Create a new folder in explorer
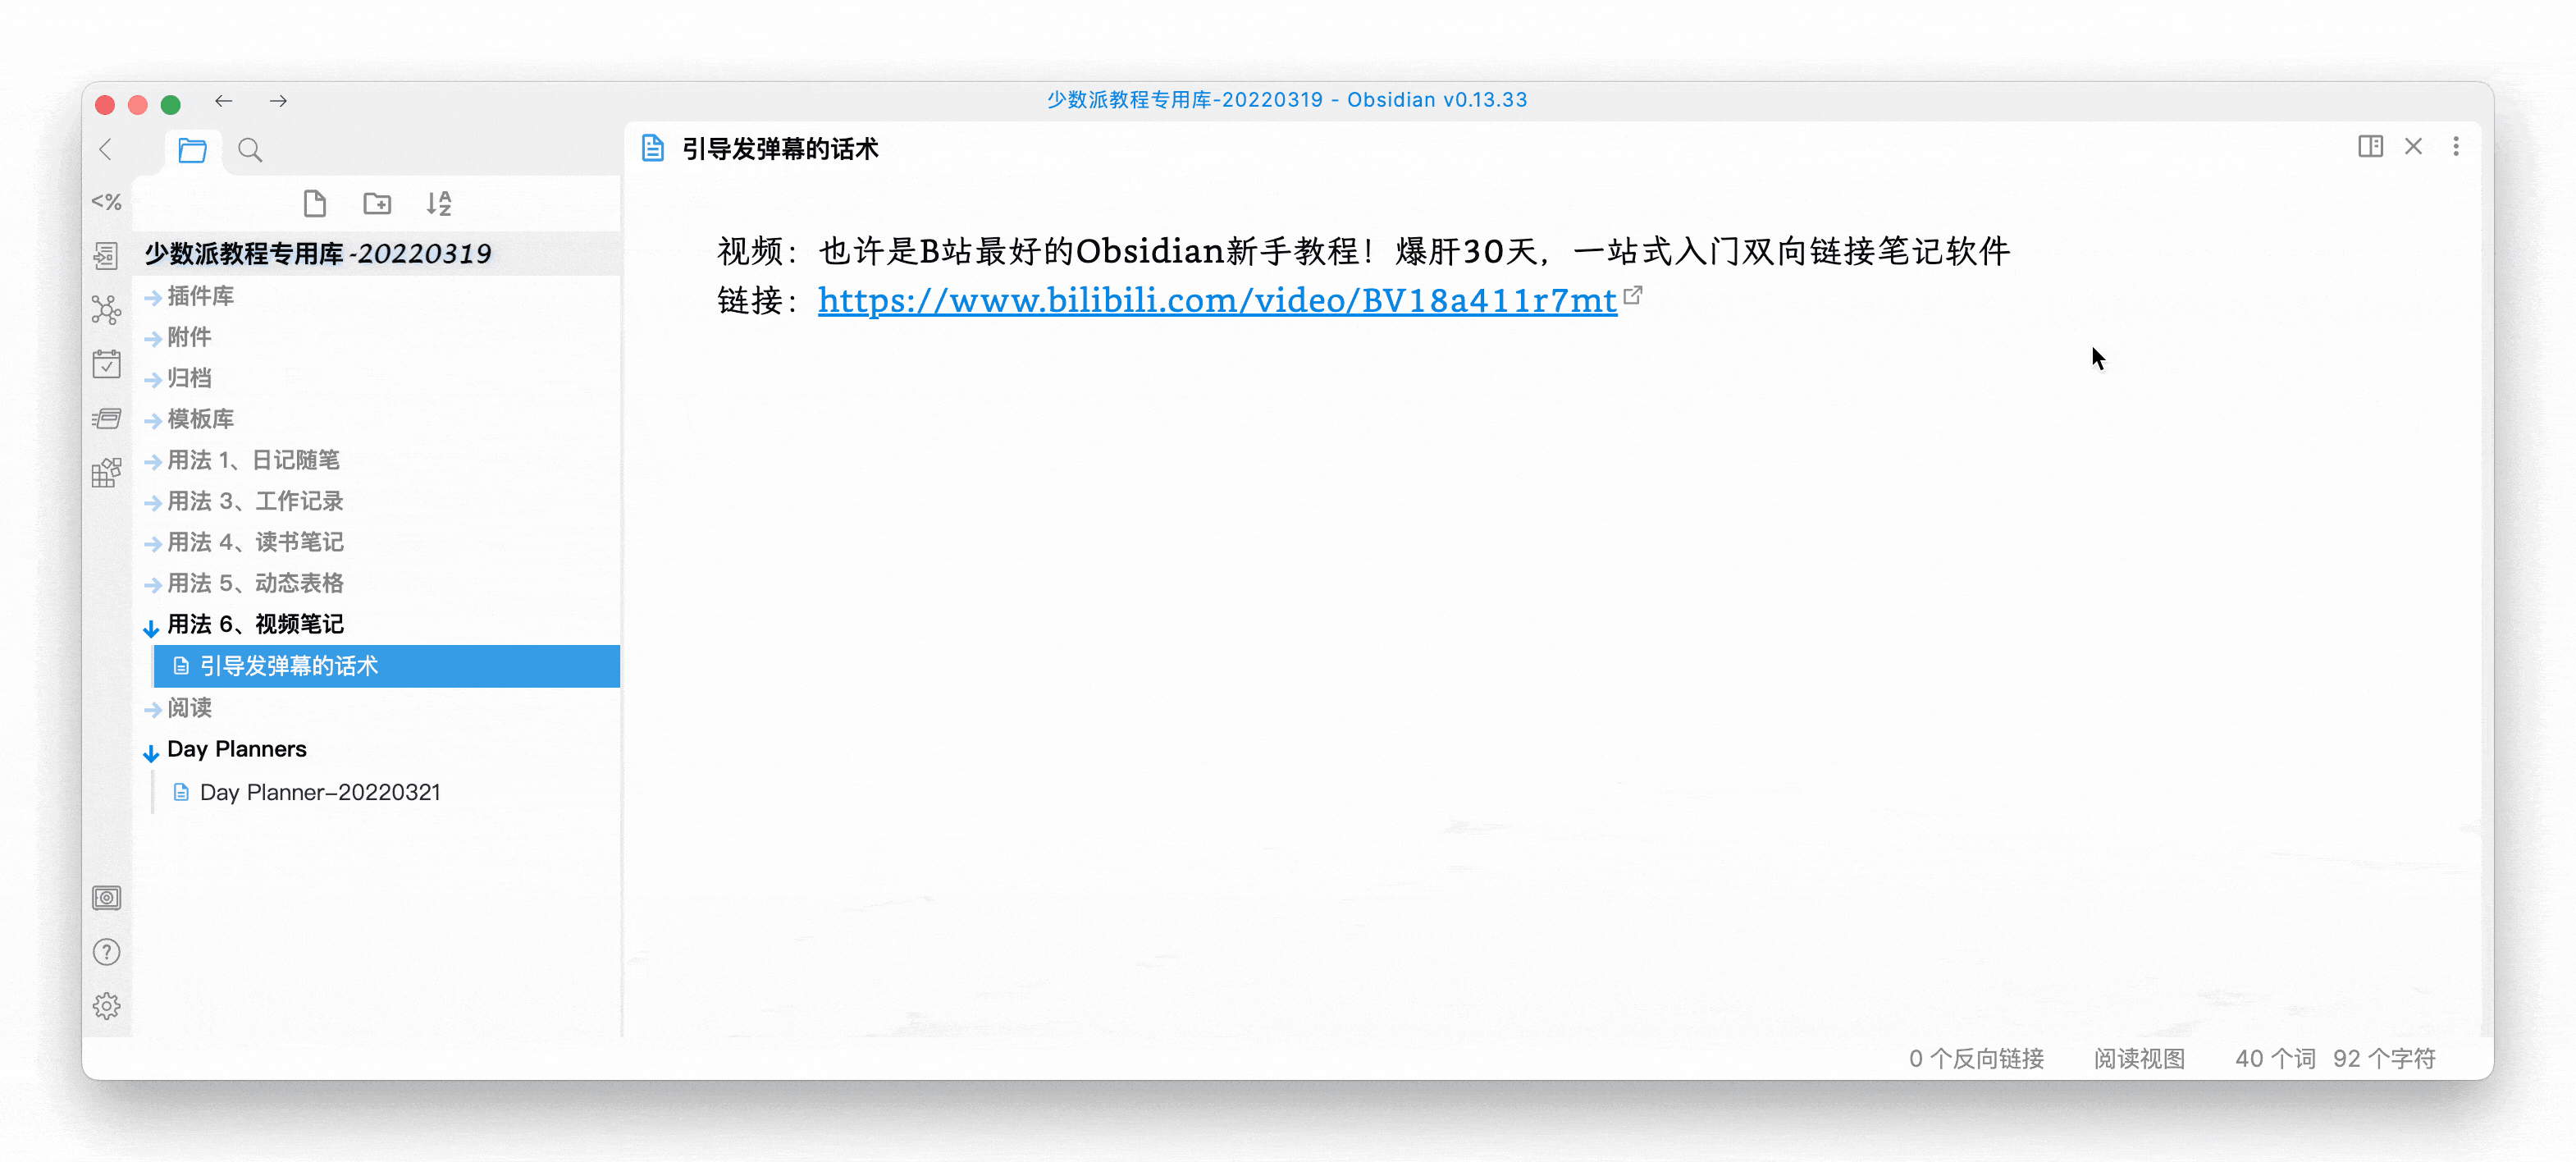The width and height of the screenshot is (2576, 1162). [377, 204]
